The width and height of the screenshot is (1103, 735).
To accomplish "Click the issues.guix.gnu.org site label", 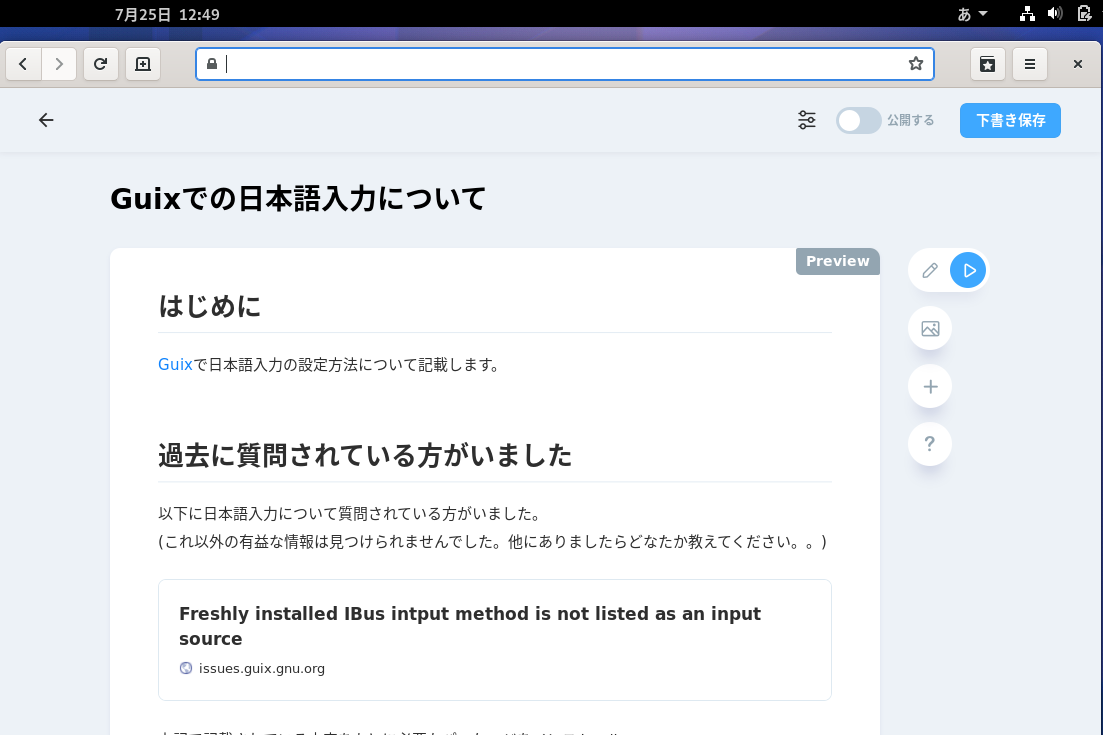I will pos(262,668).
